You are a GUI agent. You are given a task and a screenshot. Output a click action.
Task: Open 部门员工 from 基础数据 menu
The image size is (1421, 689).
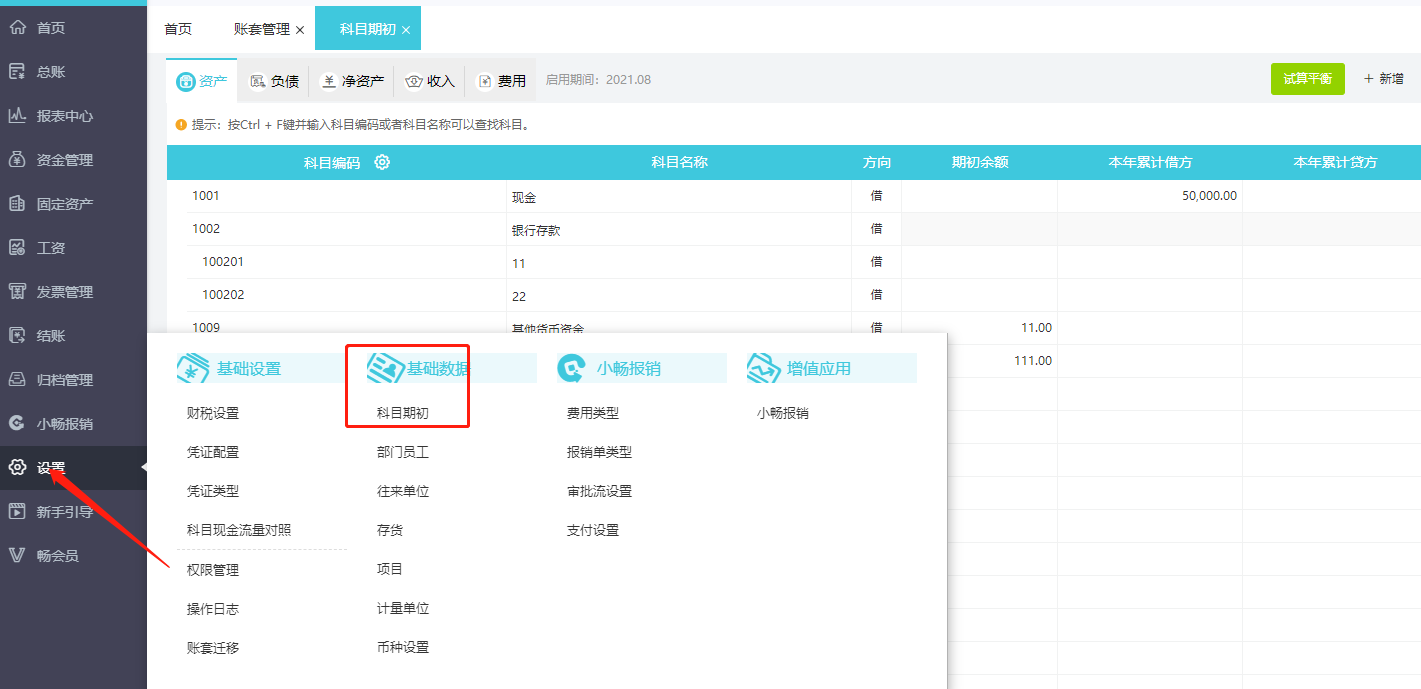tap(403, 452)
